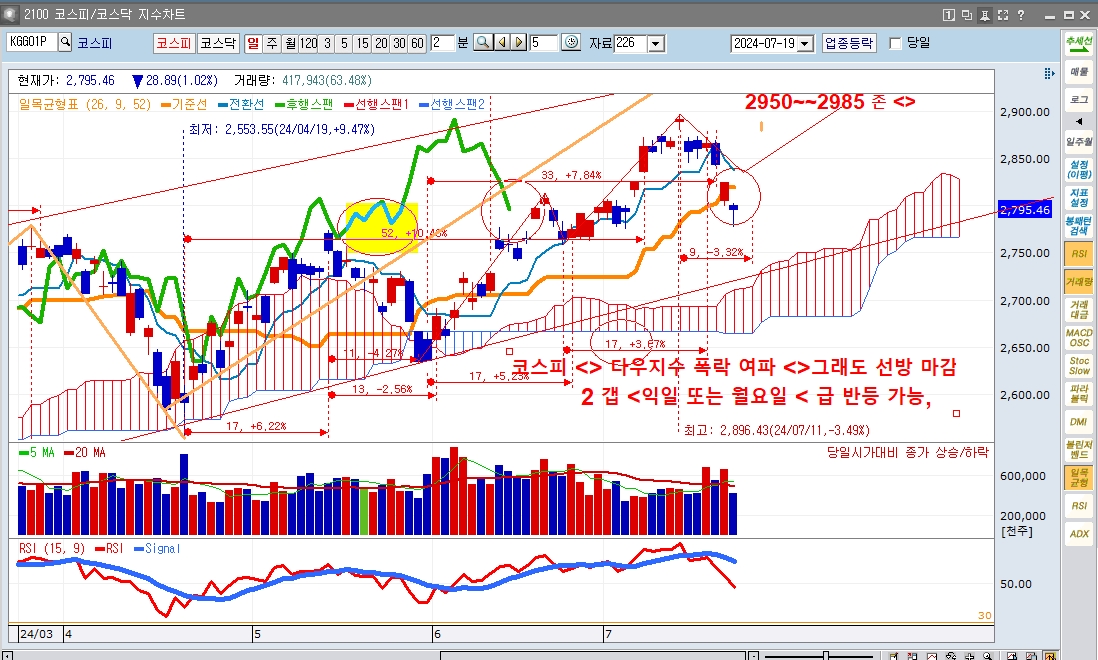Select the 일 daily period
This screenshot has height=660, width=1098.
[x=253, y=43]
